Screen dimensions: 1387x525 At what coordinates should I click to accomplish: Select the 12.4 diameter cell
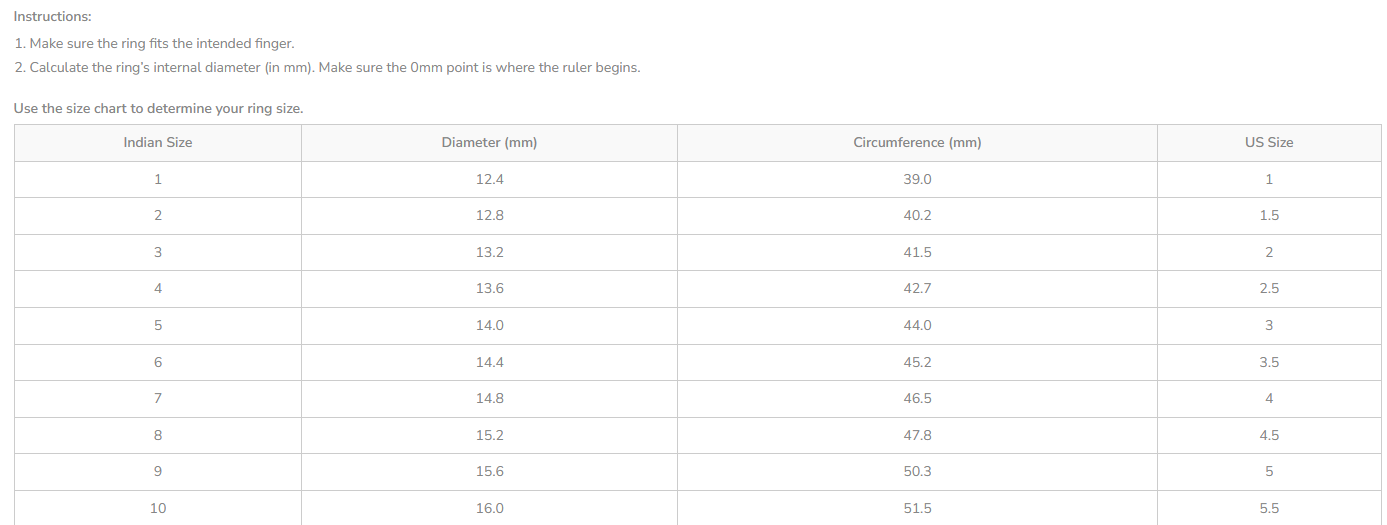pyautogui.click(x=489, y=180)
